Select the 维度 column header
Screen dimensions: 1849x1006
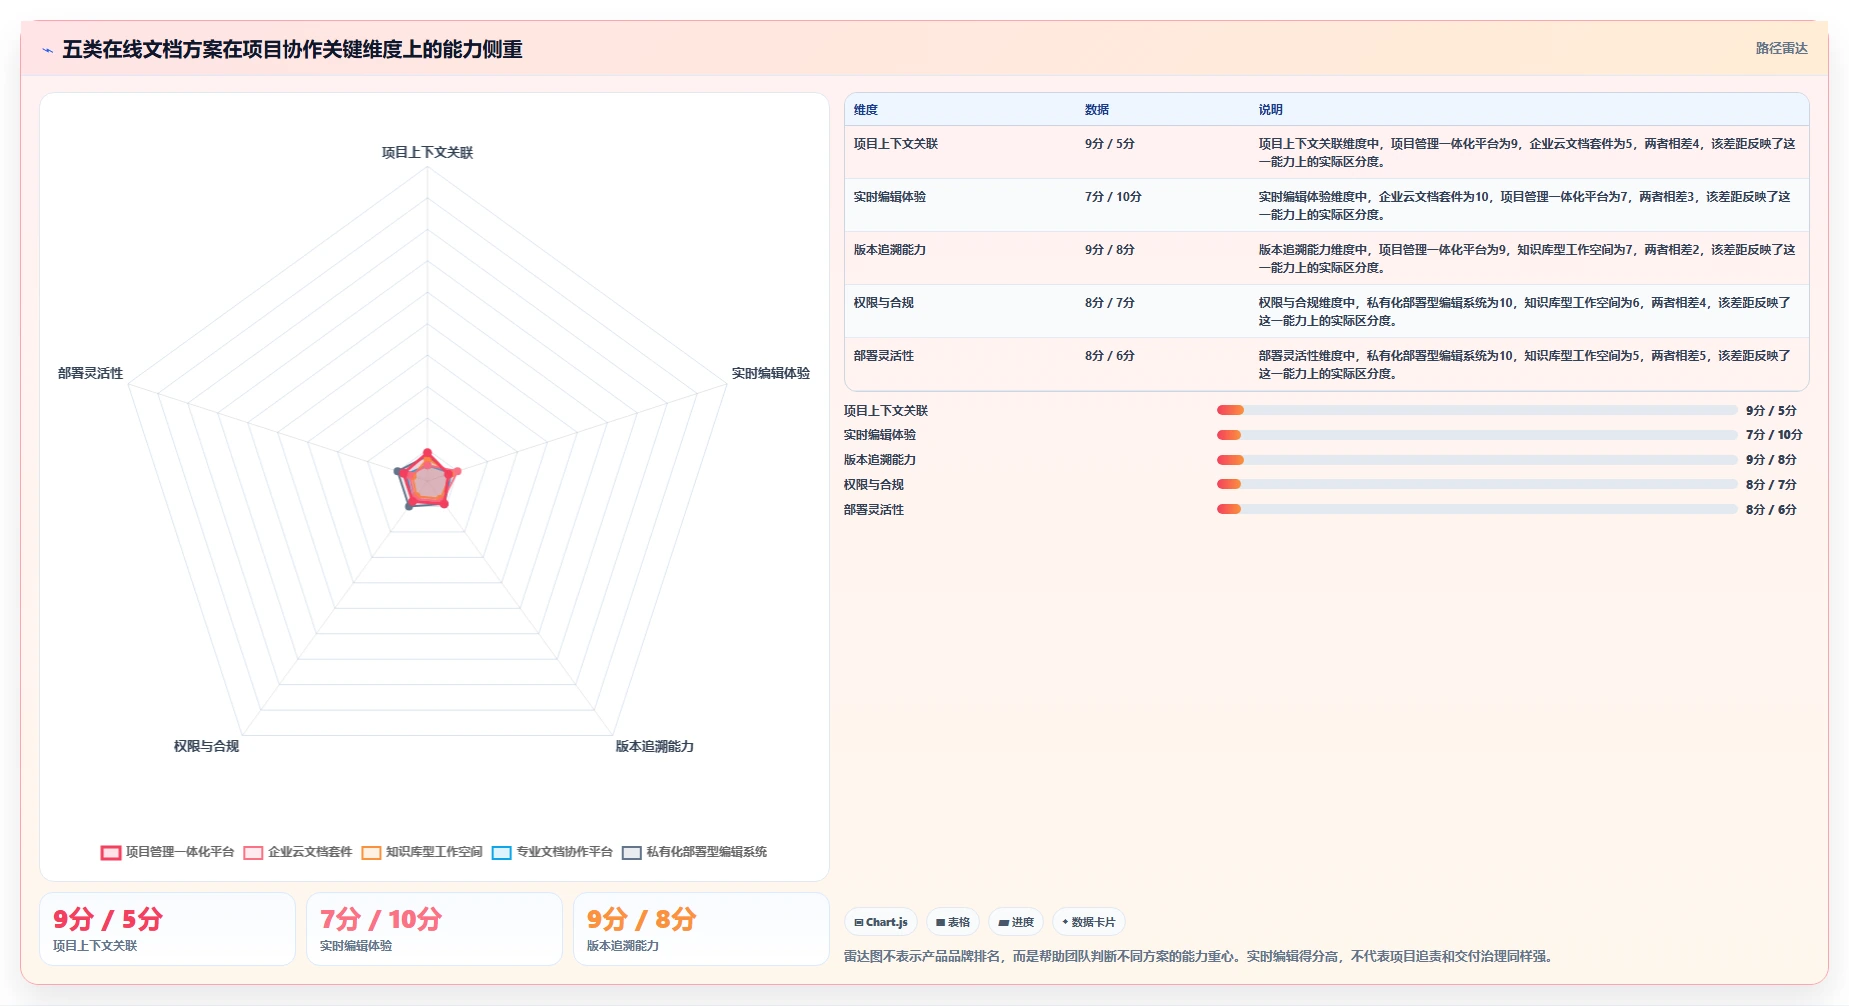tap(866, 110)
